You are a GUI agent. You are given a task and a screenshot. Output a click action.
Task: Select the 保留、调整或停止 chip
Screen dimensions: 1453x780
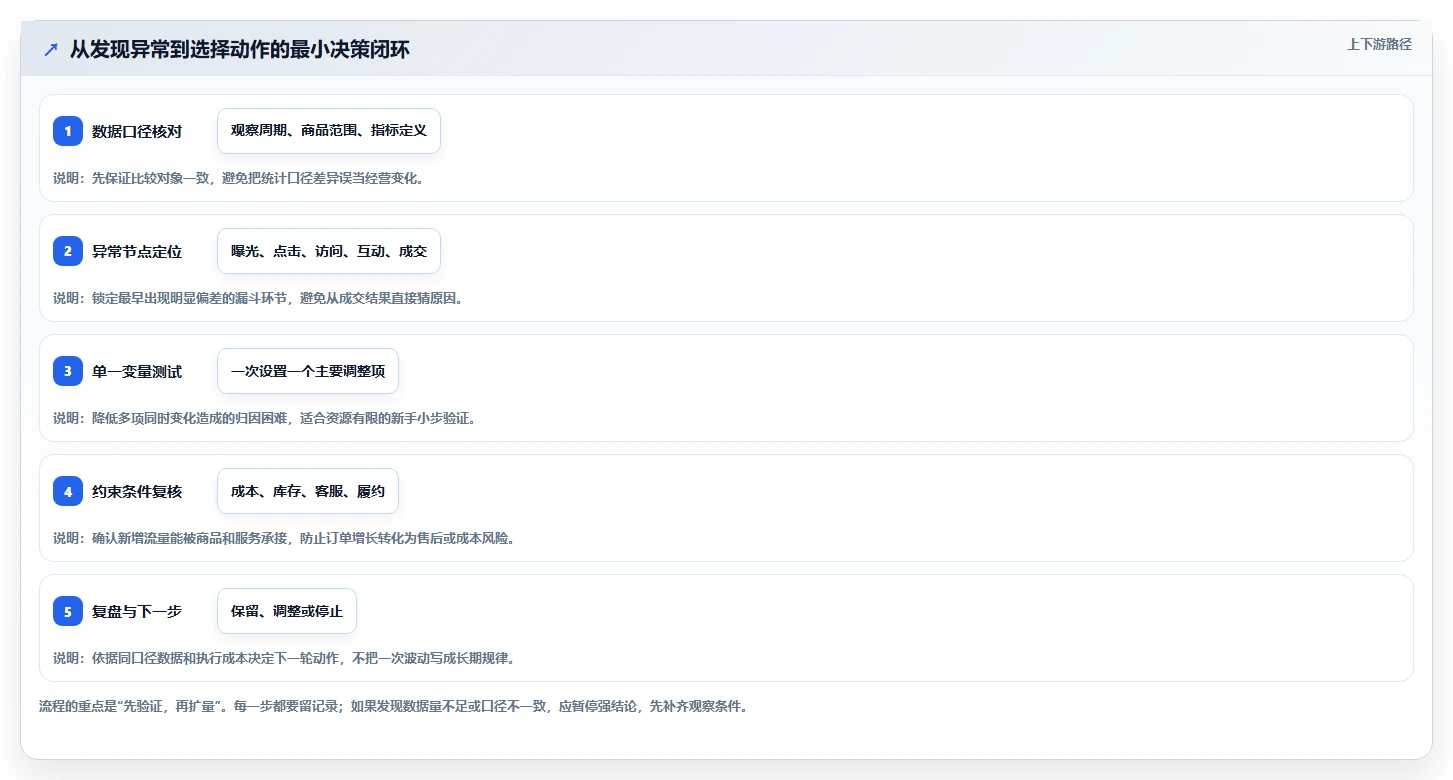(x=287, y=611)
